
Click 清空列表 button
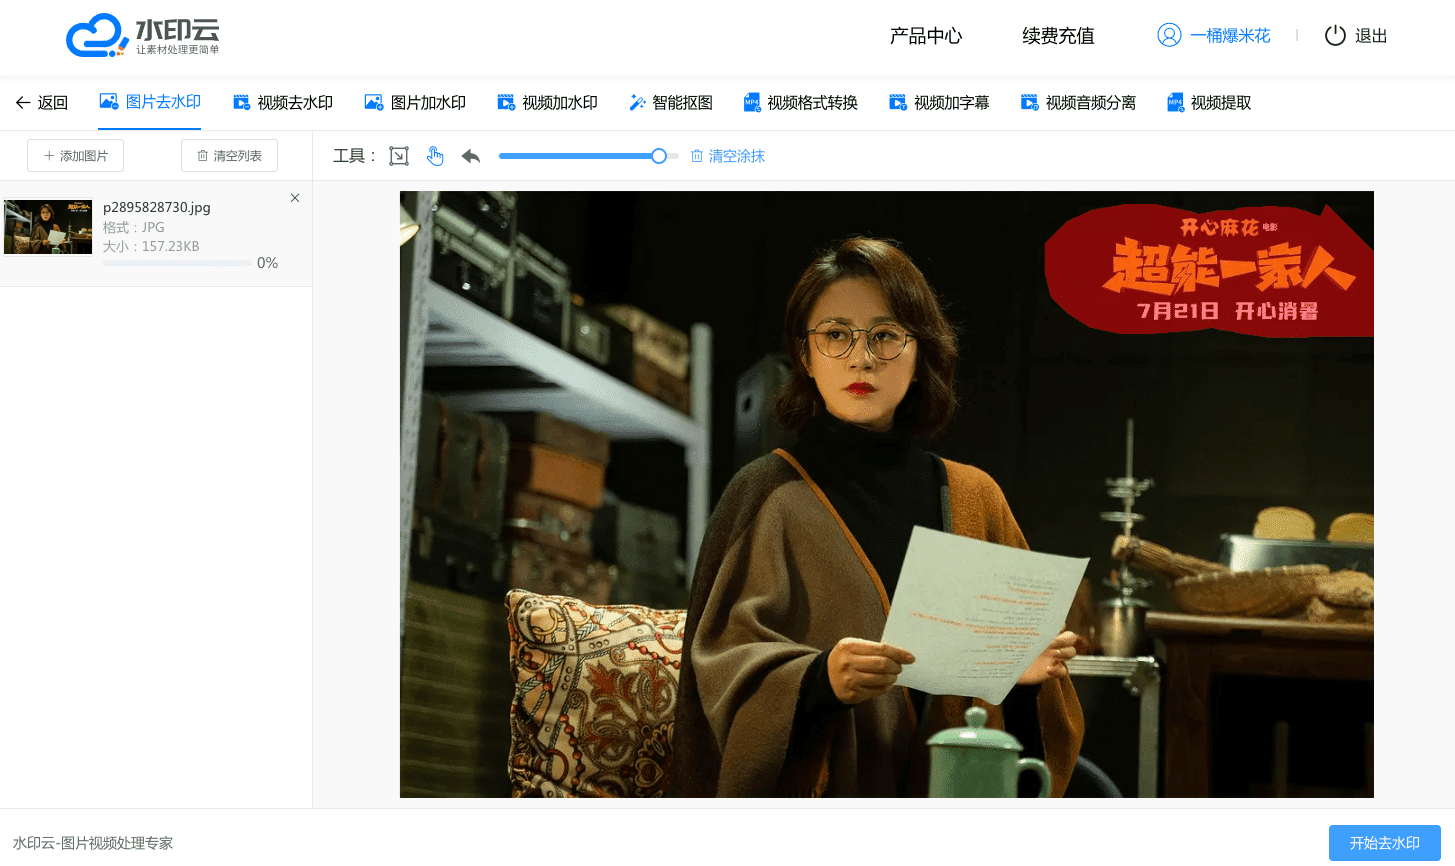pyautogui.click(x=230, y=156)
